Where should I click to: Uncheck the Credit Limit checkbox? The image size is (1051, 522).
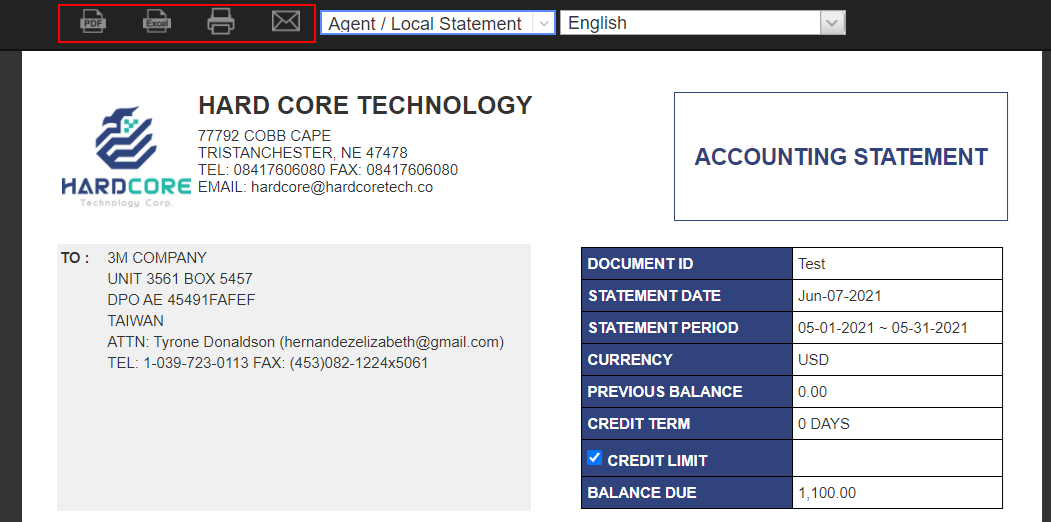coord(595,458)
